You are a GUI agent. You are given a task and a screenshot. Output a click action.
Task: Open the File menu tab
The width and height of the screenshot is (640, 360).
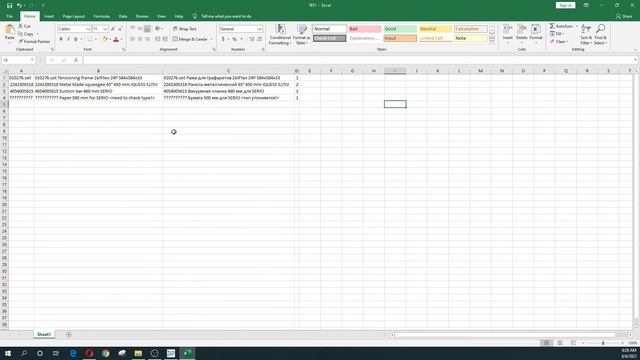point(9,16)
